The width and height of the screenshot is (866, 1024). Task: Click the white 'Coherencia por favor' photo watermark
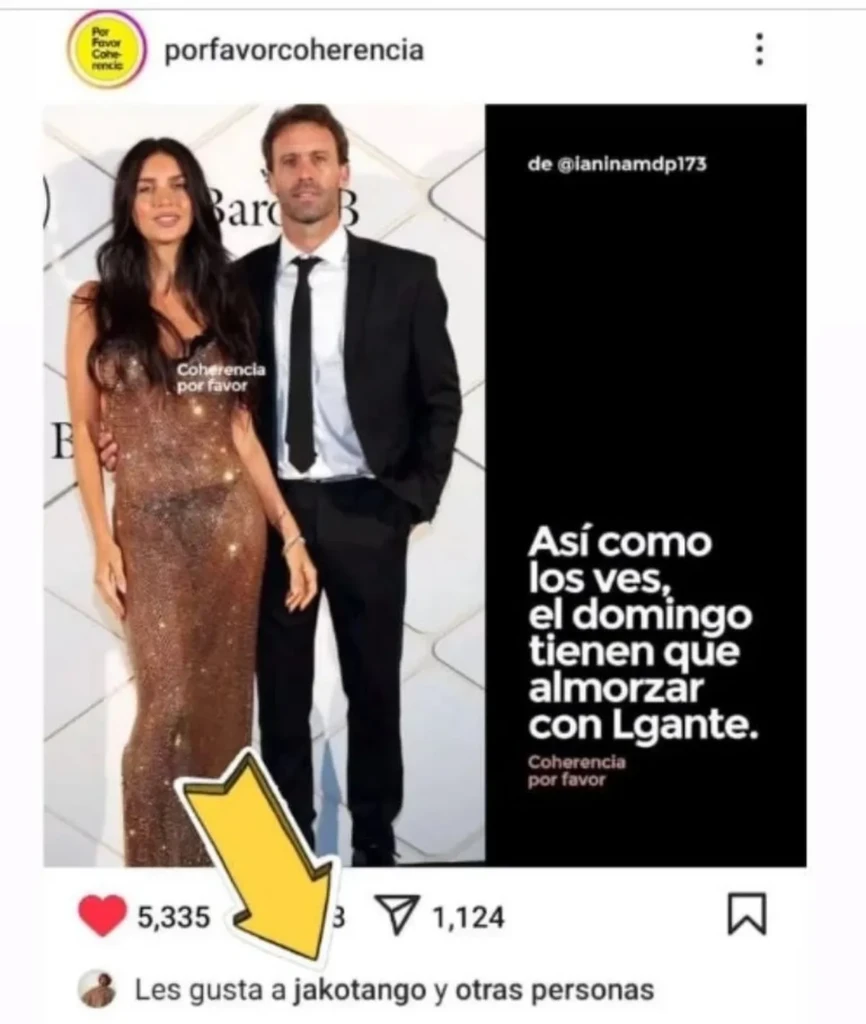(x=221, y=377)
